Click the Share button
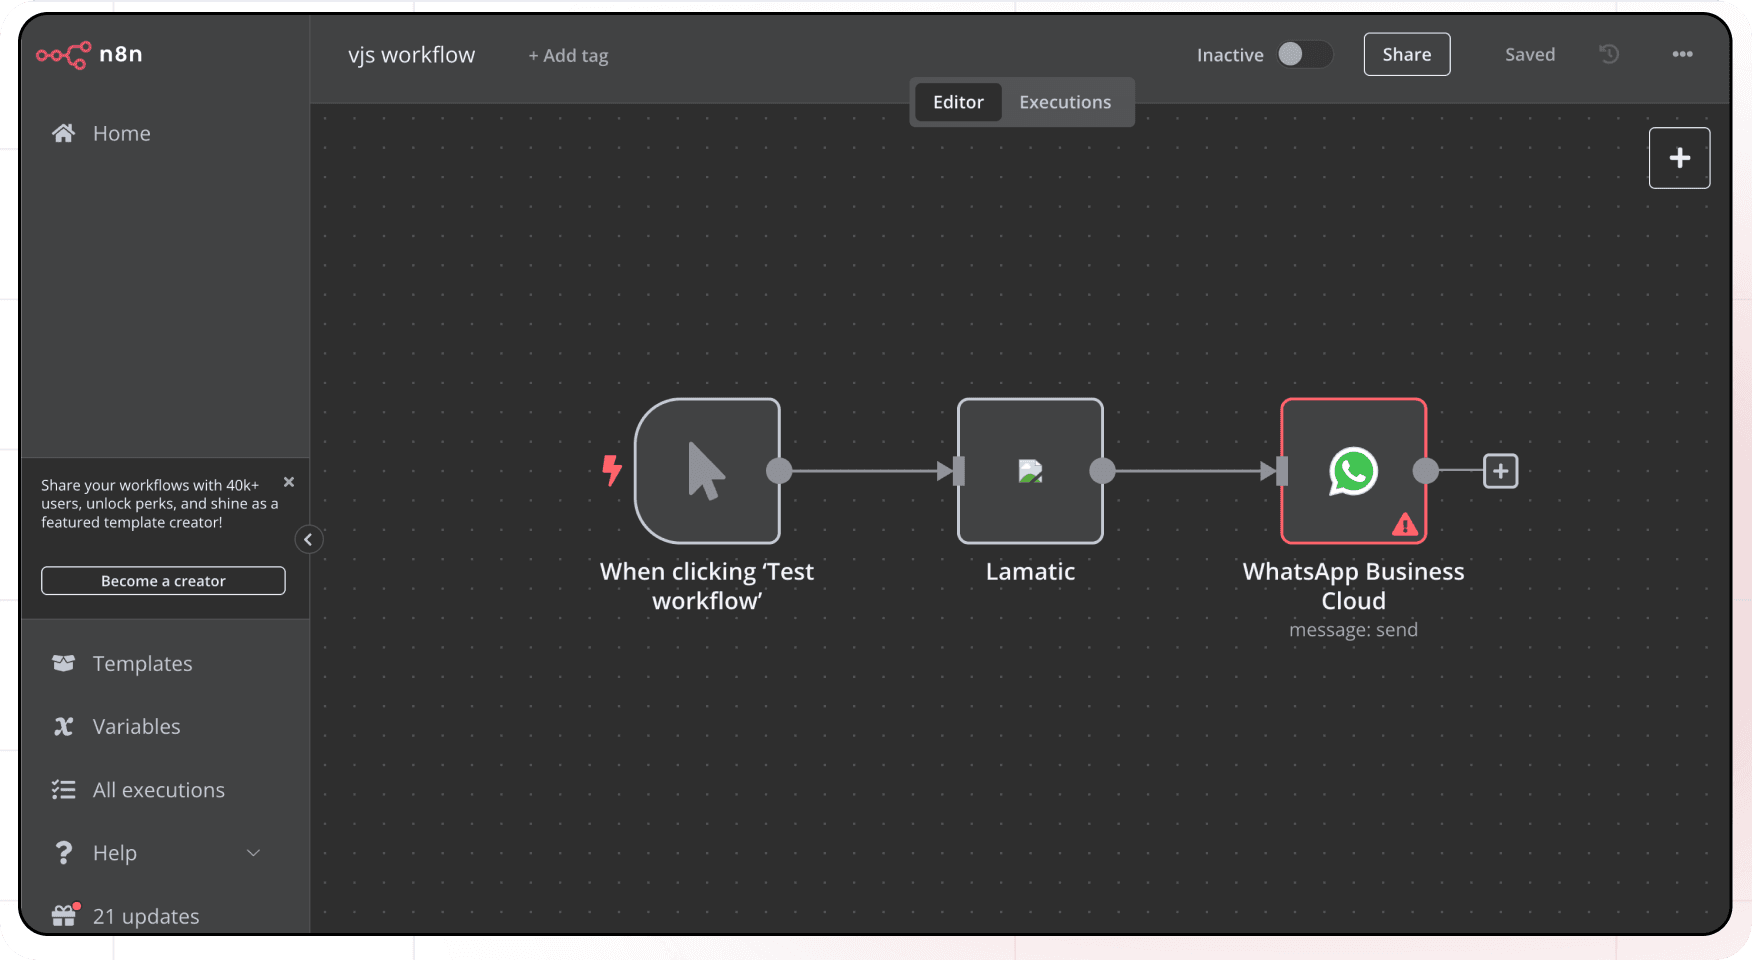1752x960 pixels. click(x=1406, y=54)
